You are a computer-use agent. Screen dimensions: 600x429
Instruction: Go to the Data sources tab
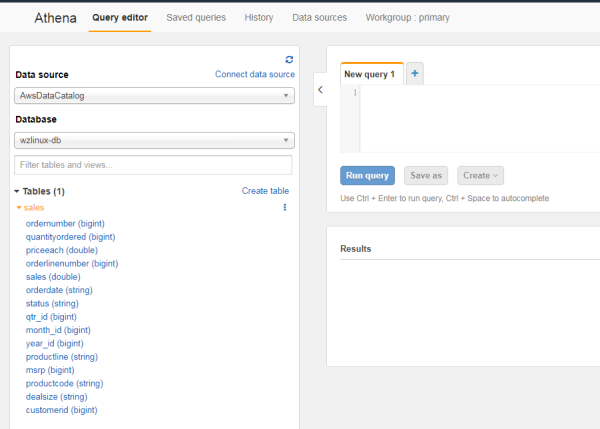pos(319,18)
